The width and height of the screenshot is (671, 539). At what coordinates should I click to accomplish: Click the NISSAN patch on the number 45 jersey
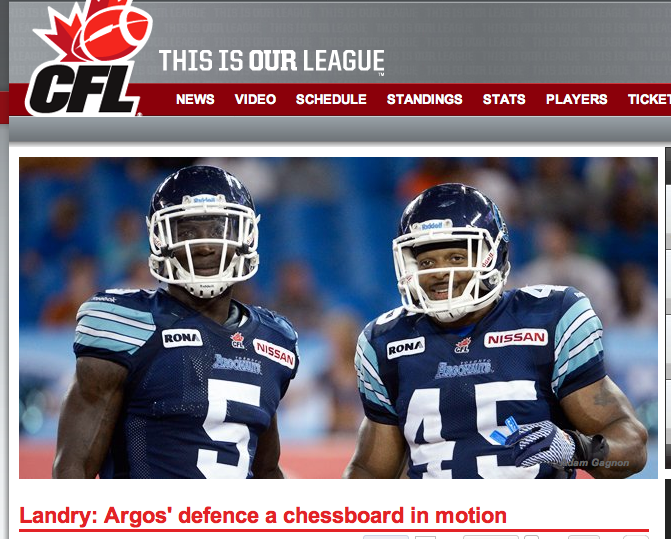pos(516,338)
